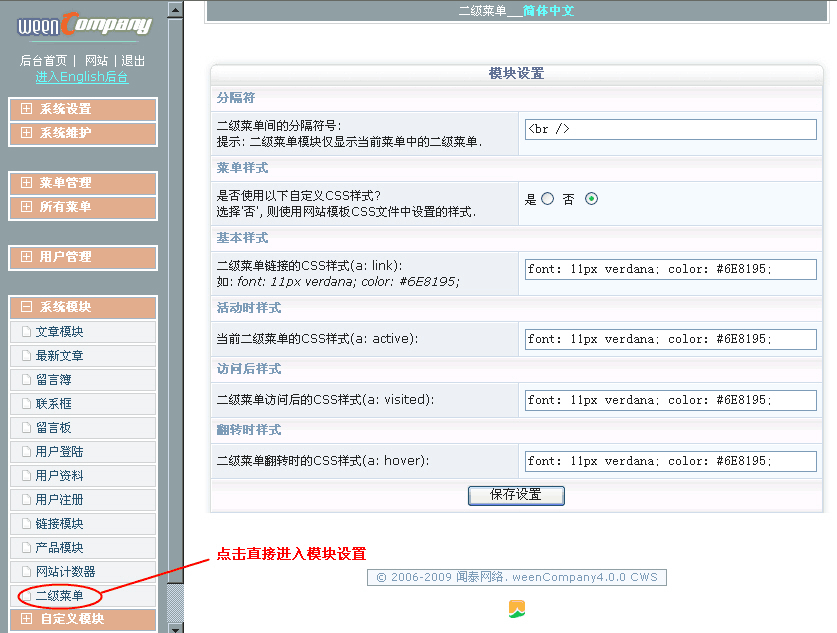Click the page icon beside 链接模块
Viewport: 837px width, 633px height.
pos(26,524)
